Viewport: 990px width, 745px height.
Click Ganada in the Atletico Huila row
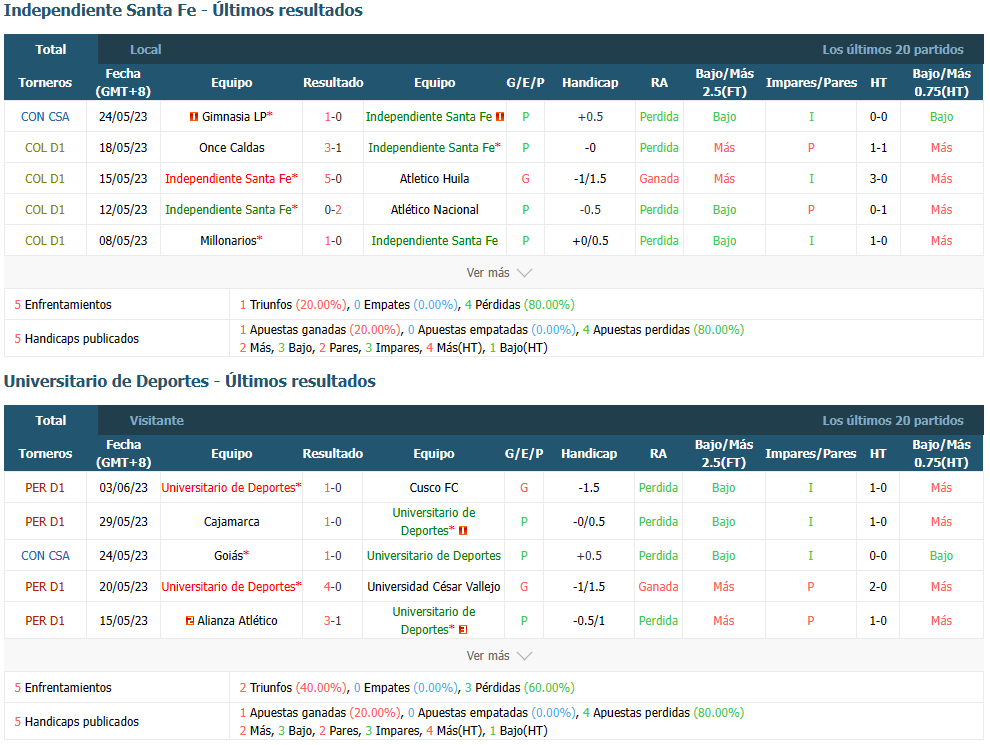tap(659, 179)
